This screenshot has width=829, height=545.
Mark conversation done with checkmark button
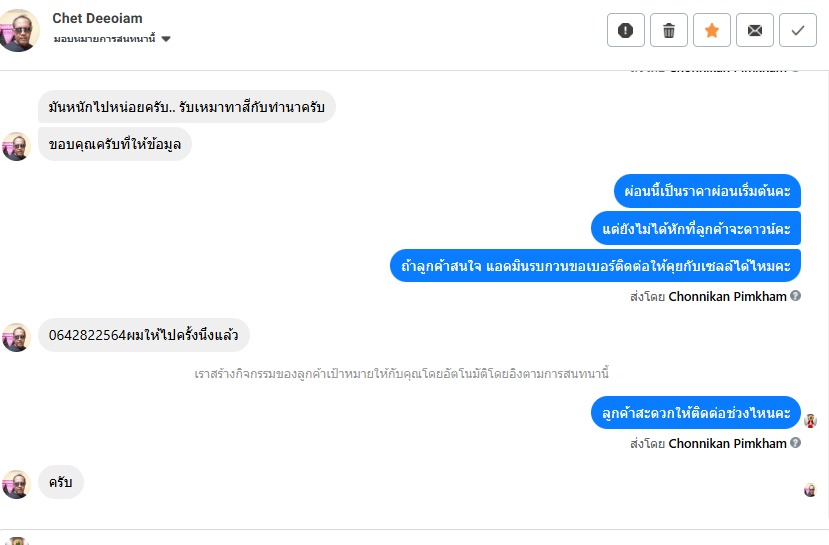click(x=798, y=31)
